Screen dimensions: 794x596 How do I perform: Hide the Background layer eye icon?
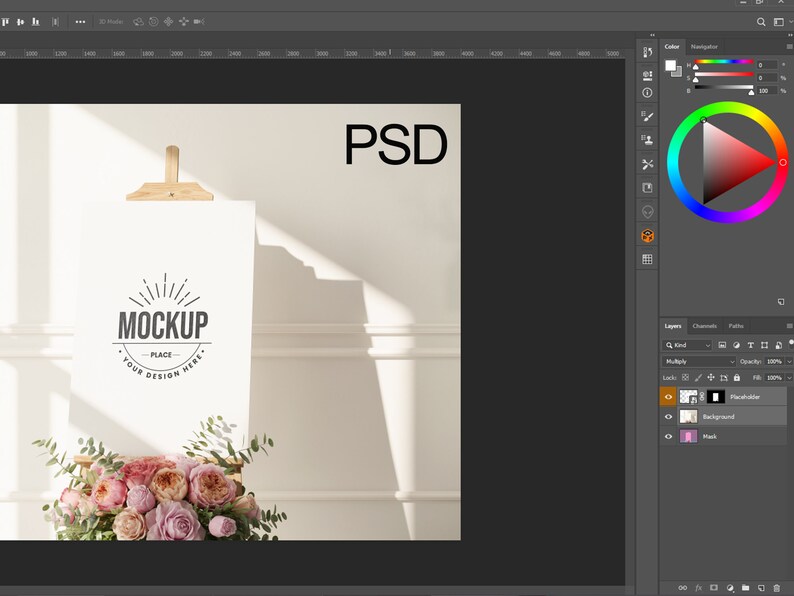pyautogui.click(x=668, y=417)
